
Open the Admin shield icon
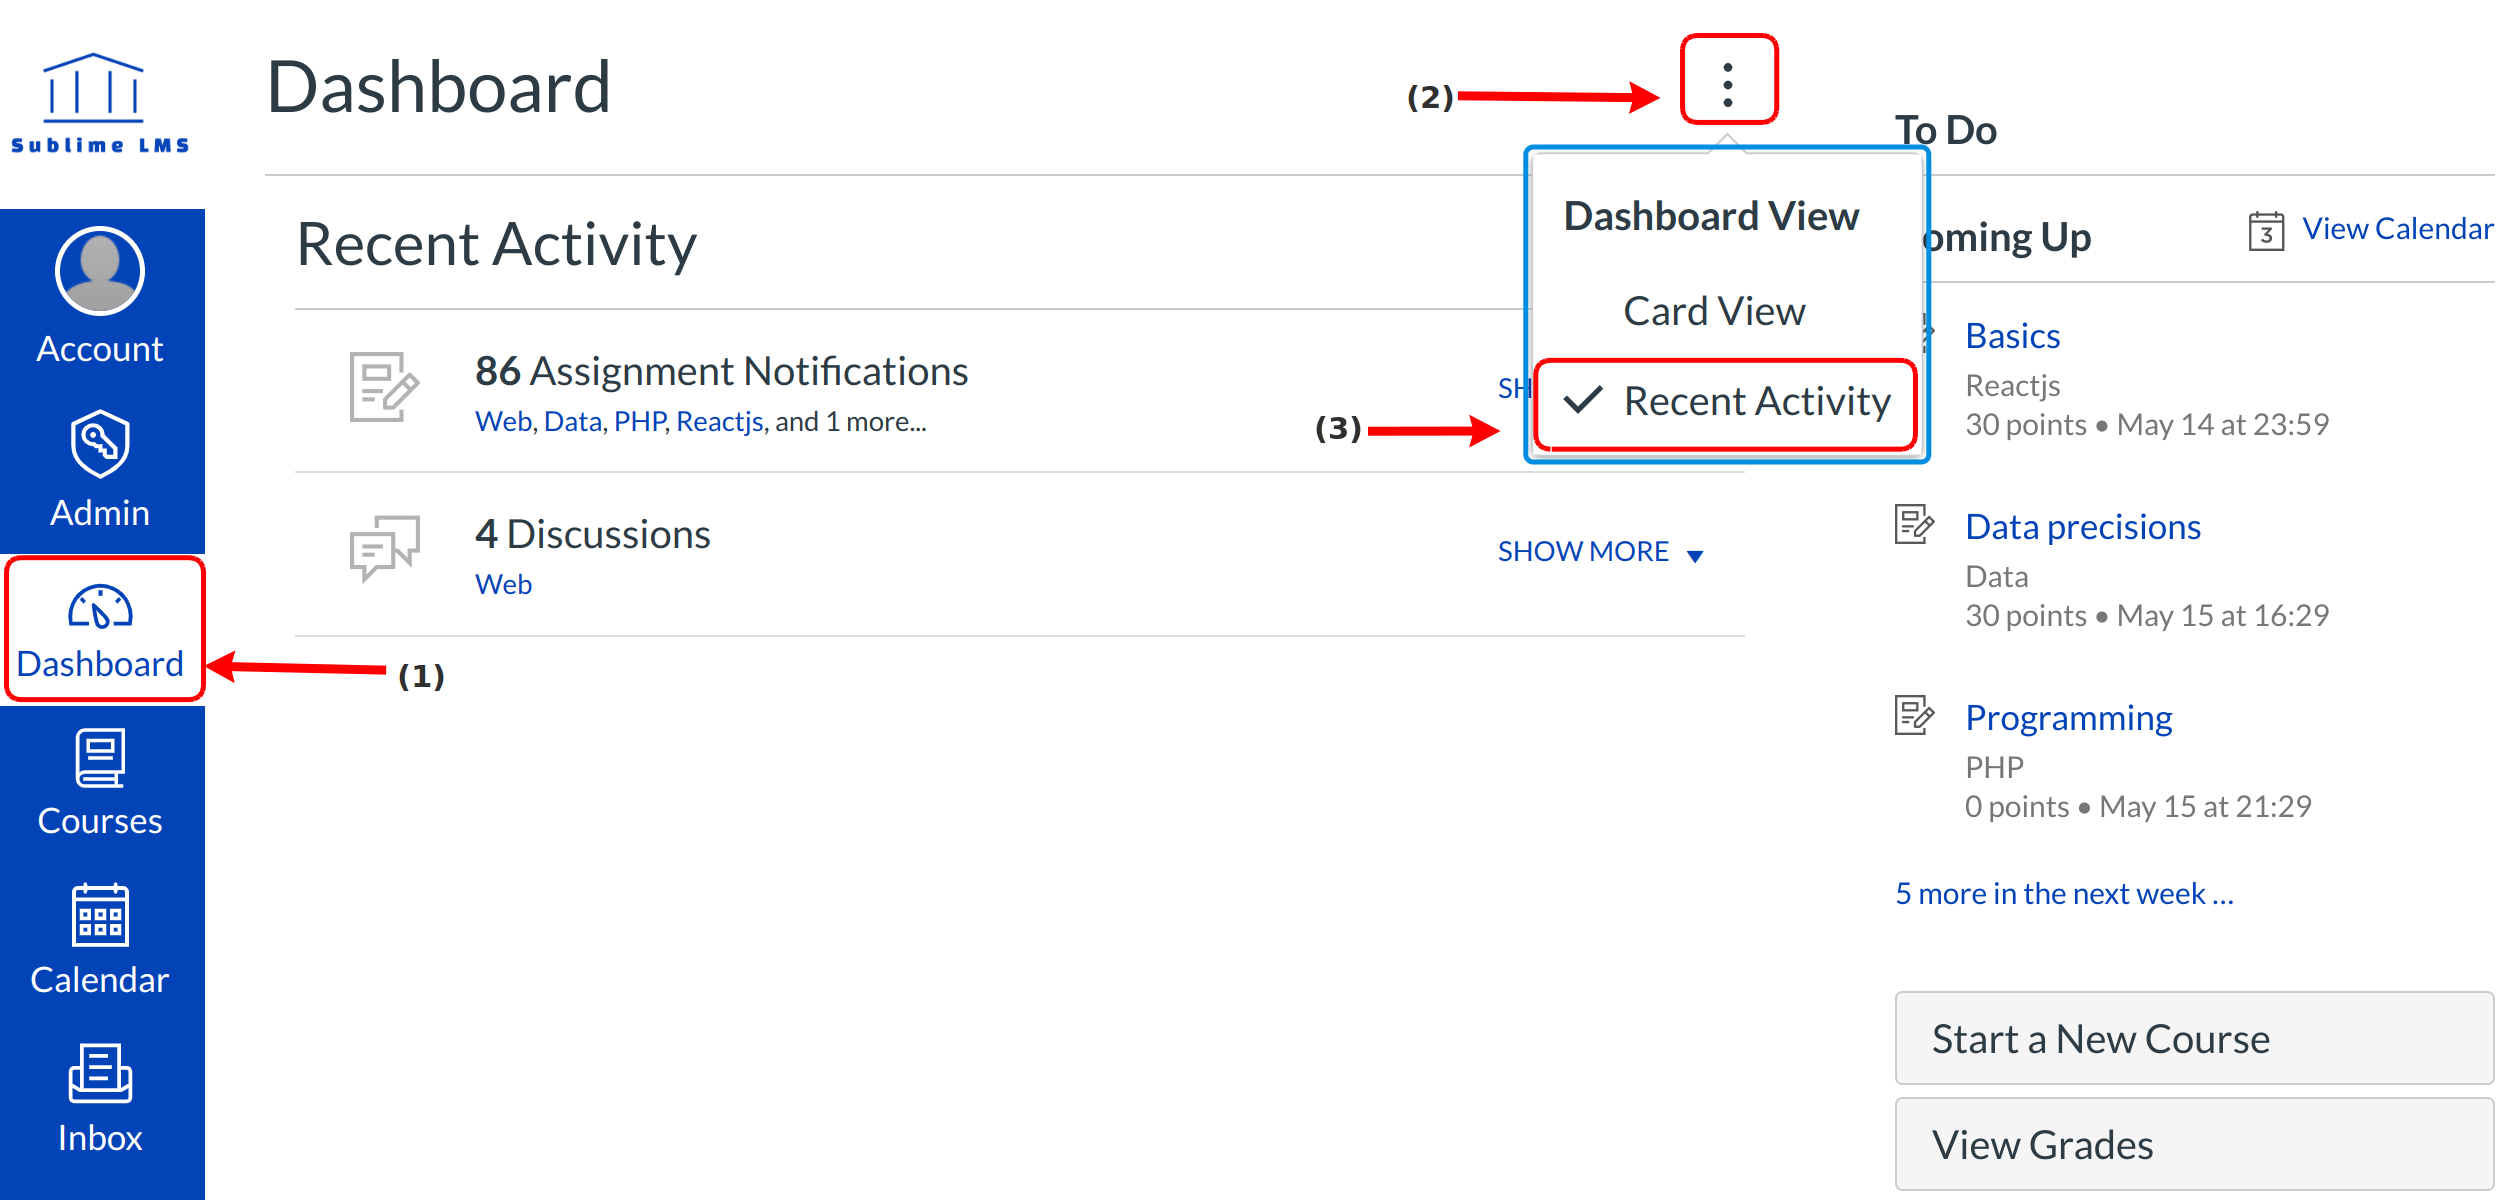tap(100, 443)
